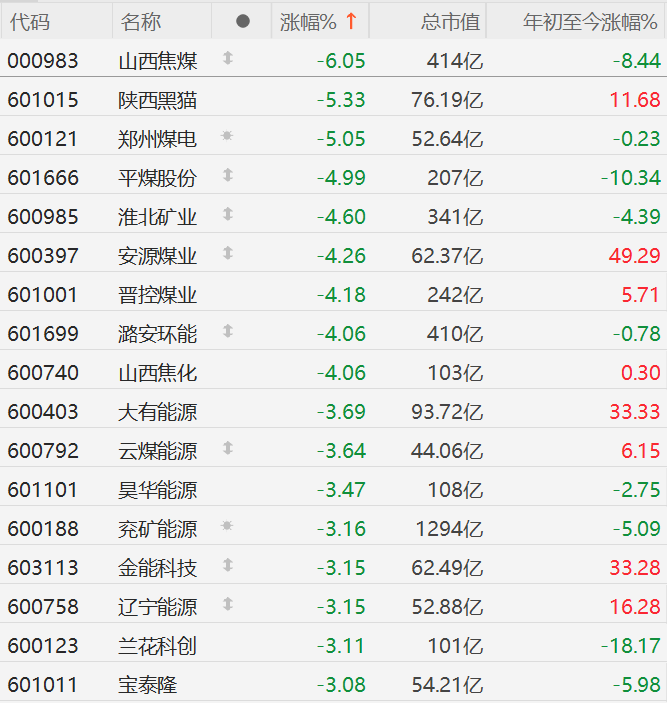Screen dimensions: 667x703
Task: Click the star icon beside 兖矿能源
Action: (227, 525)
